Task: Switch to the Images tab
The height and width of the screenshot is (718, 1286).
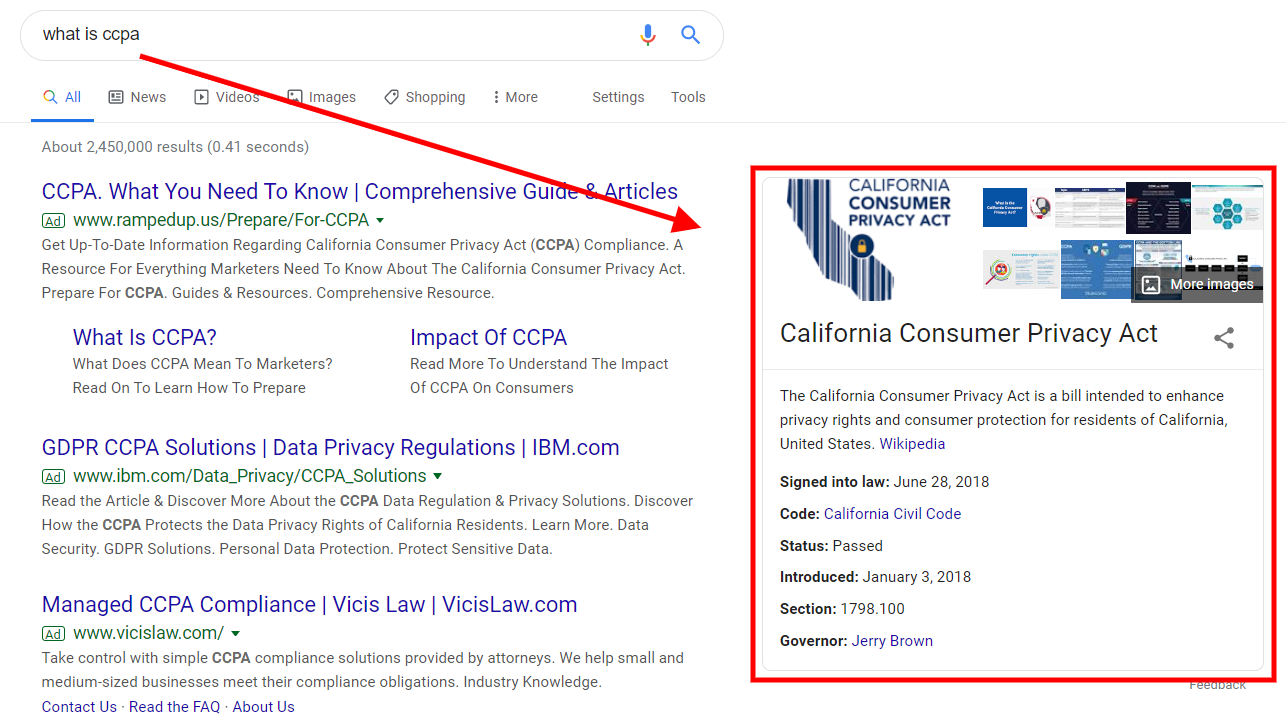Action: [x=321, y=97]
